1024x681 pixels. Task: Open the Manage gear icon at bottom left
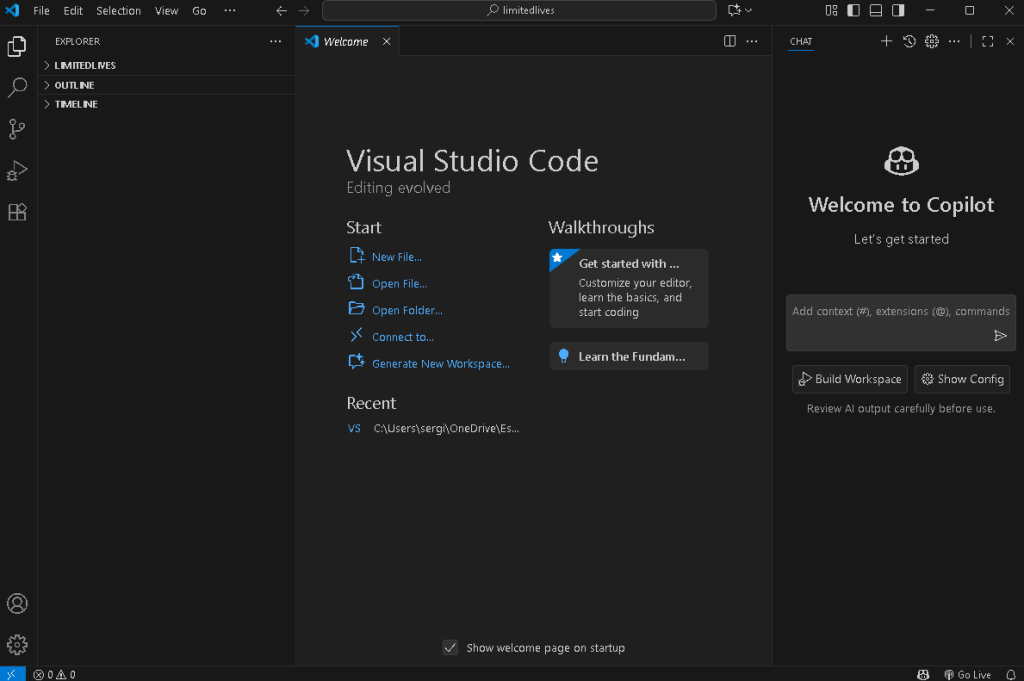(x=17, y=645)
